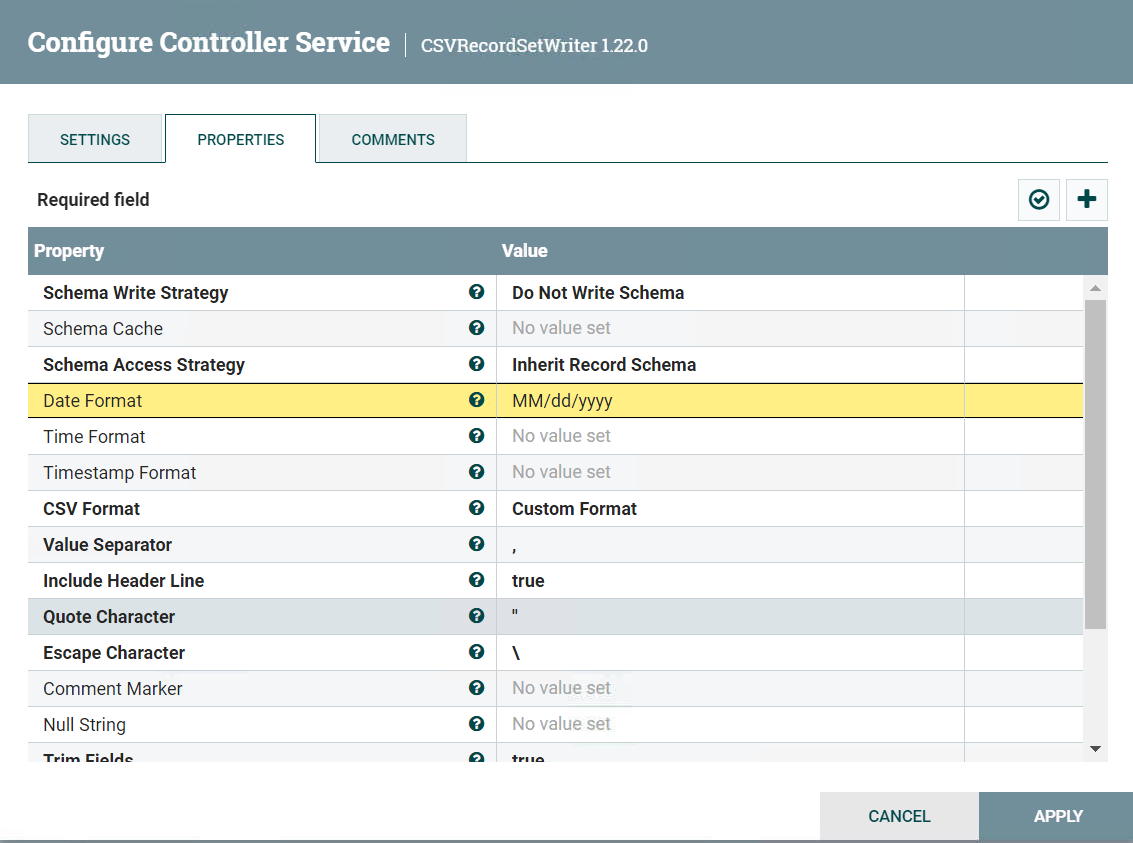Click the scrollbar down arrow
This screenshot has width=1133, height=843.
[x=1095, y=747]
